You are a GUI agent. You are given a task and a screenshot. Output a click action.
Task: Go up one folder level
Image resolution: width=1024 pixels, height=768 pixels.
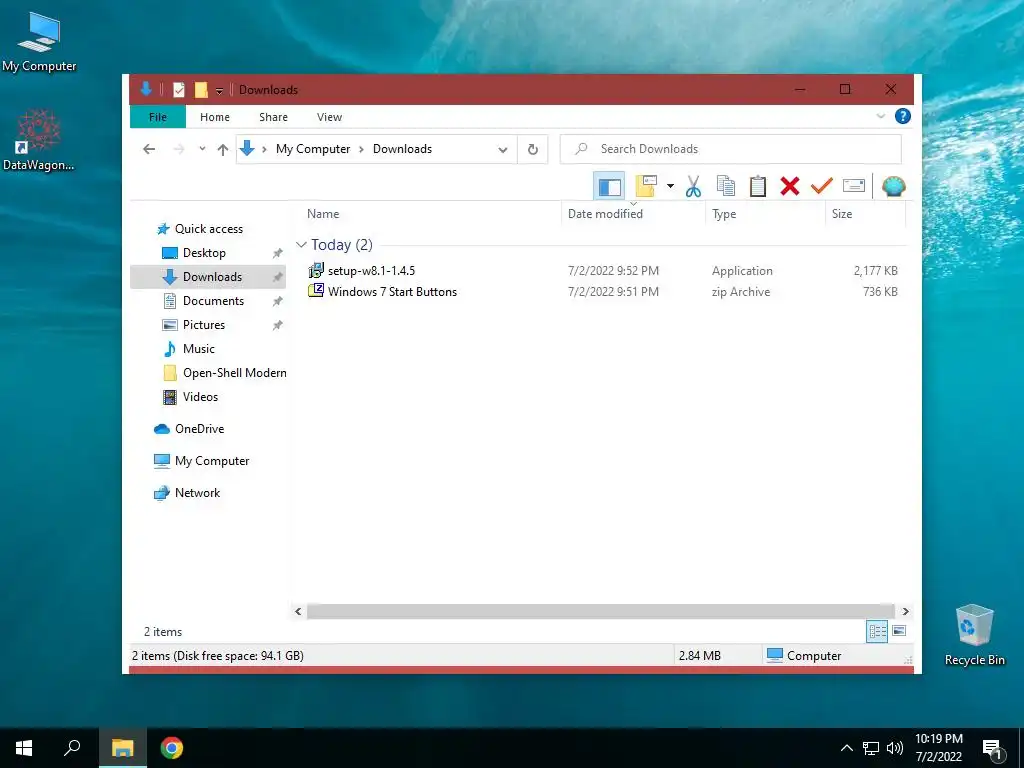223,150
